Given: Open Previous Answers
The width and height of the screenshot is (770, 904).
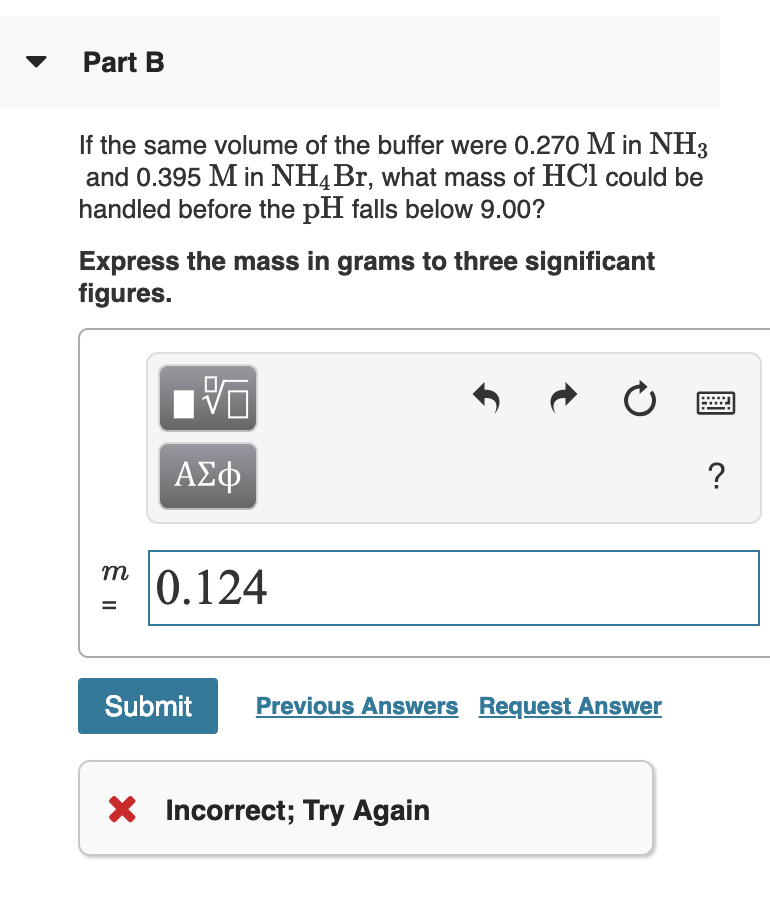Looking at the screenshot, I should [356, 706].
